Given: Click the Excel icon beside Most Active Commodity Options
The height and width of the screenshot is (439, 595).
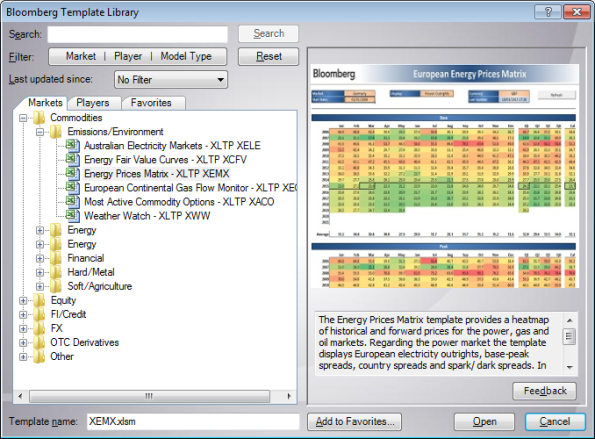Looking at the screenshot, I should tap(72, 201).
